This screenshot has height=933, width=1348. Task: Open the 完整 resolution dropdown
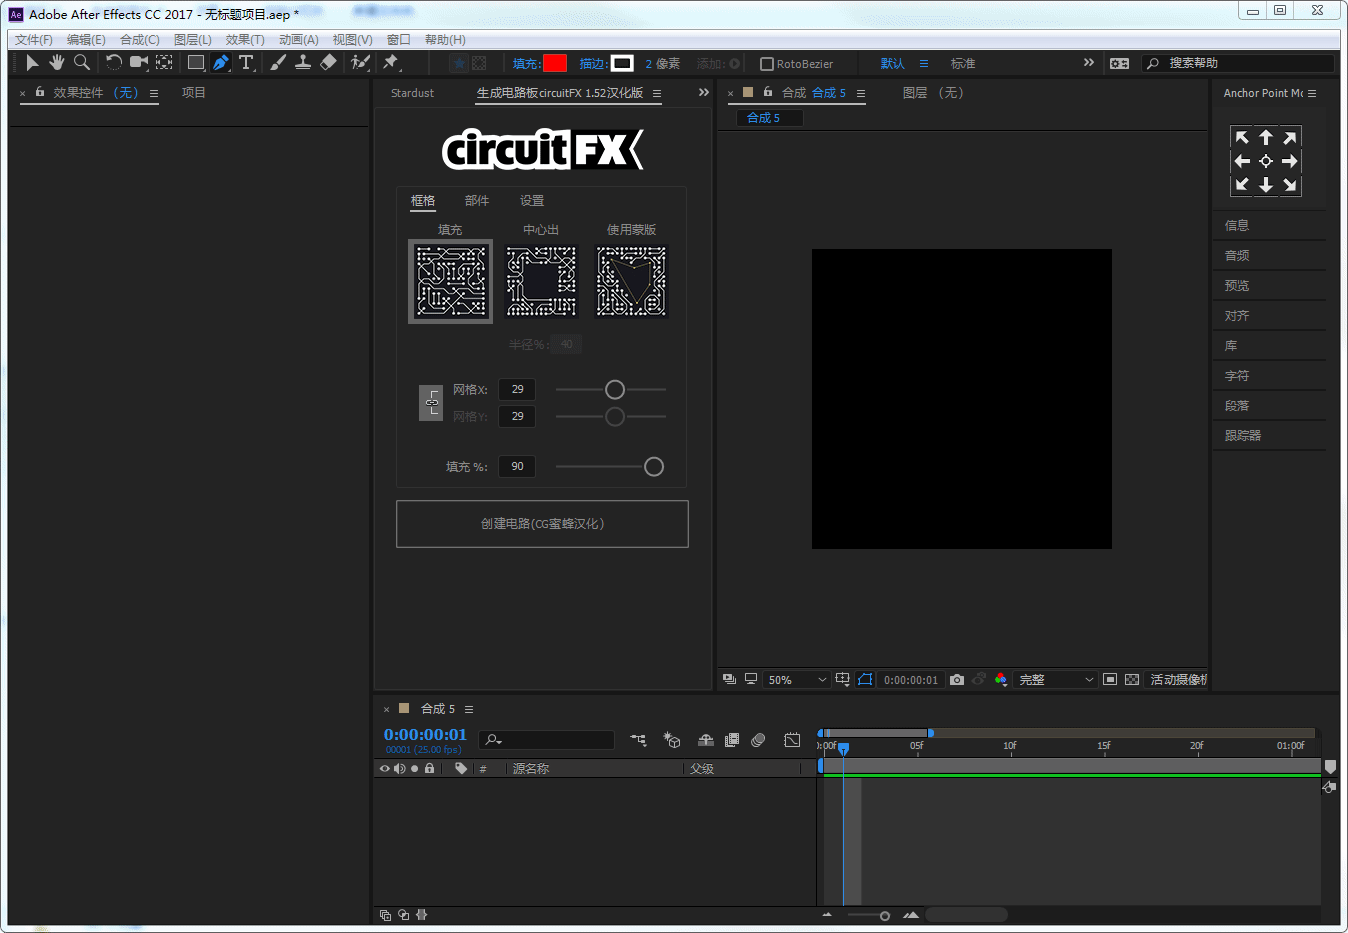(x=1056, y=680)
